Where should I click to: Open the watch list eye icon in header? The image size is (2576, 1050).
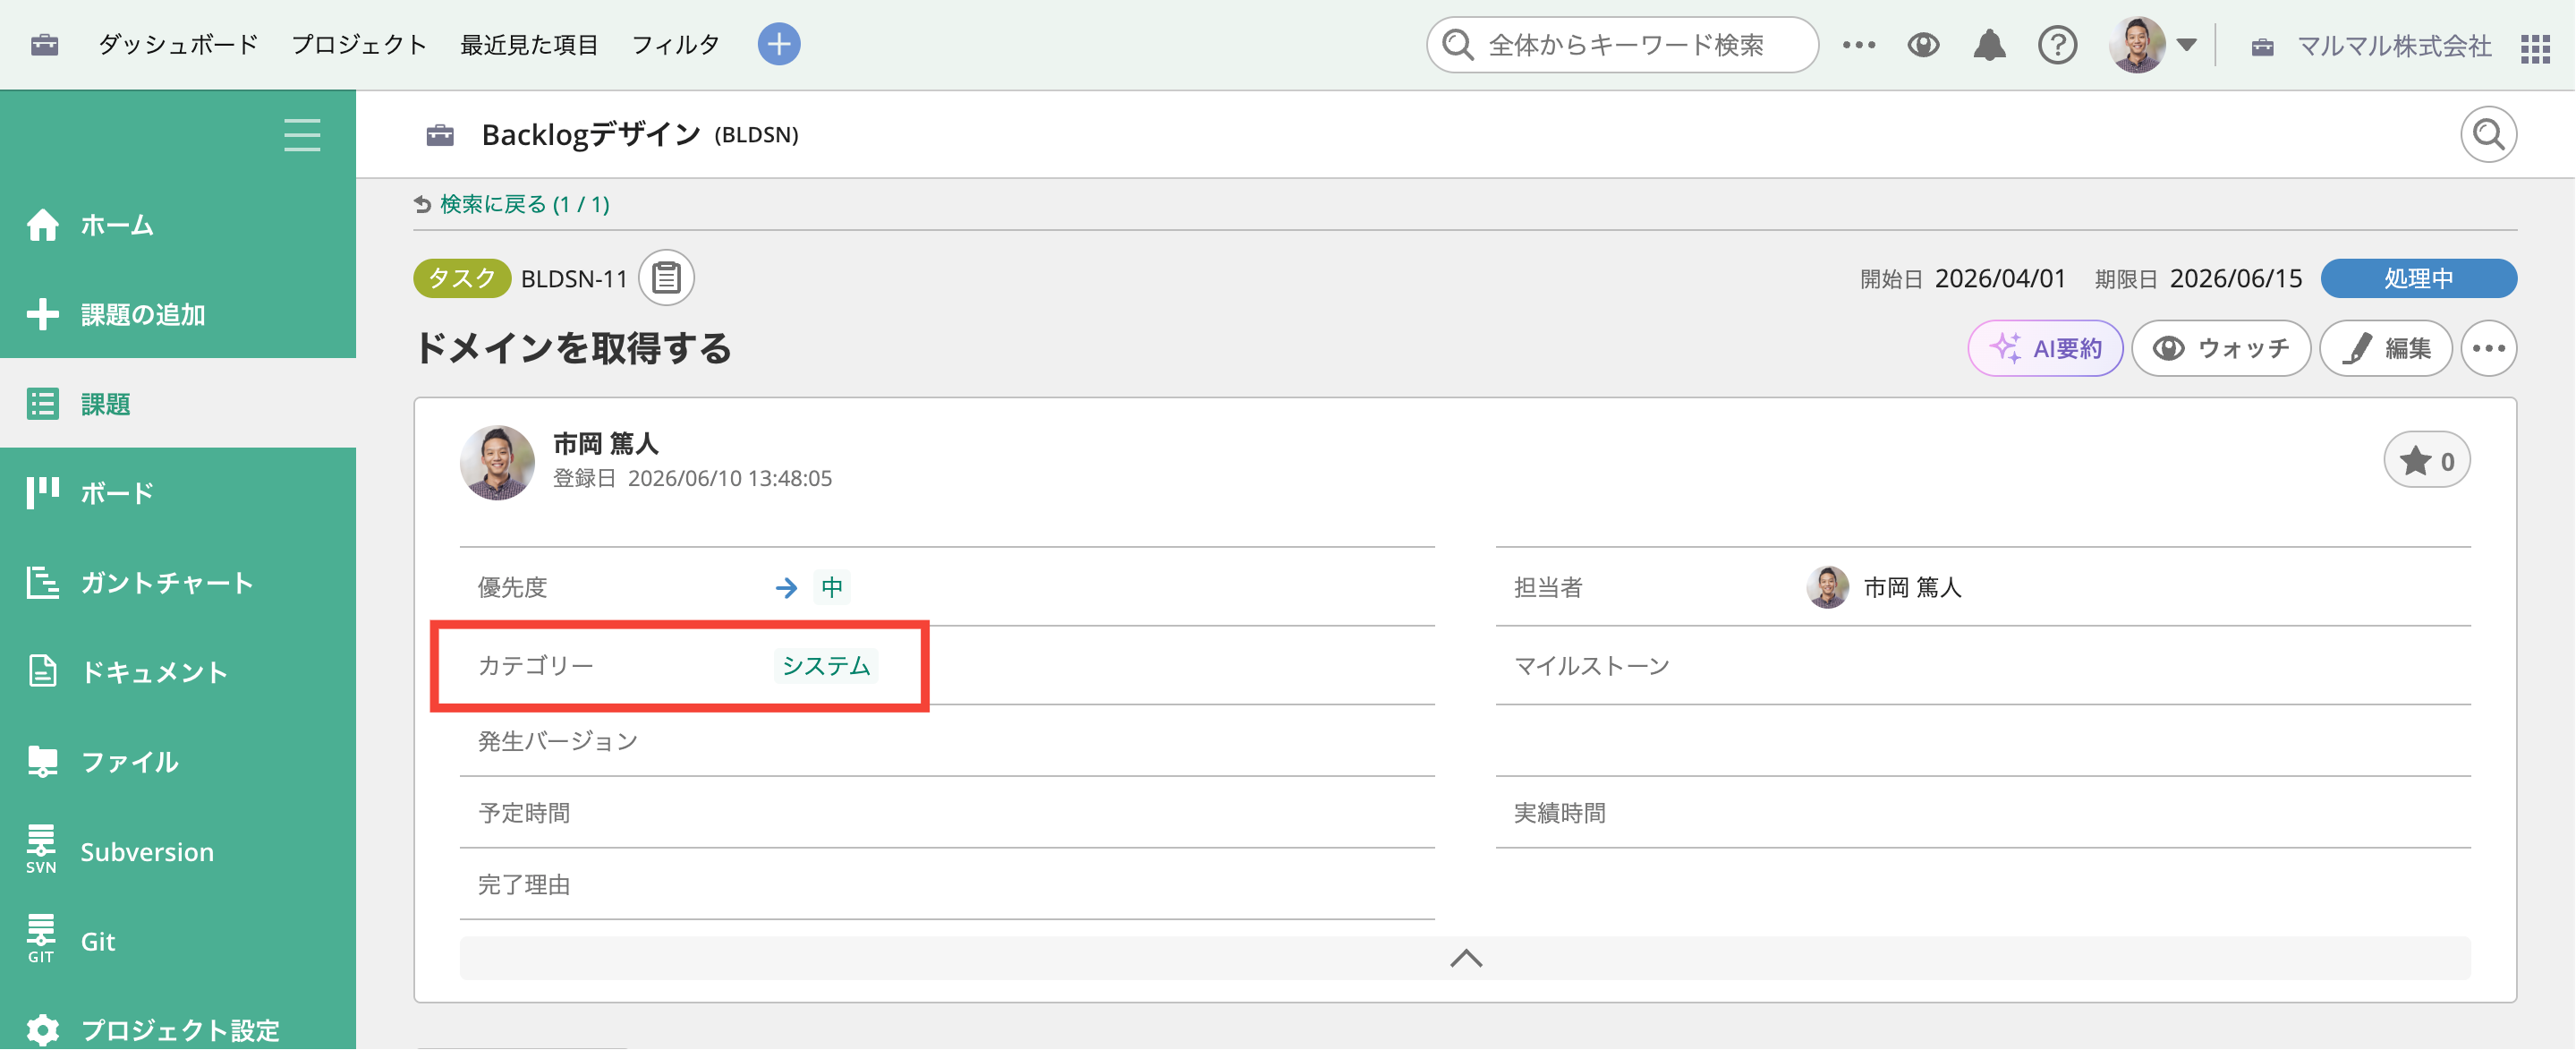1923,45
